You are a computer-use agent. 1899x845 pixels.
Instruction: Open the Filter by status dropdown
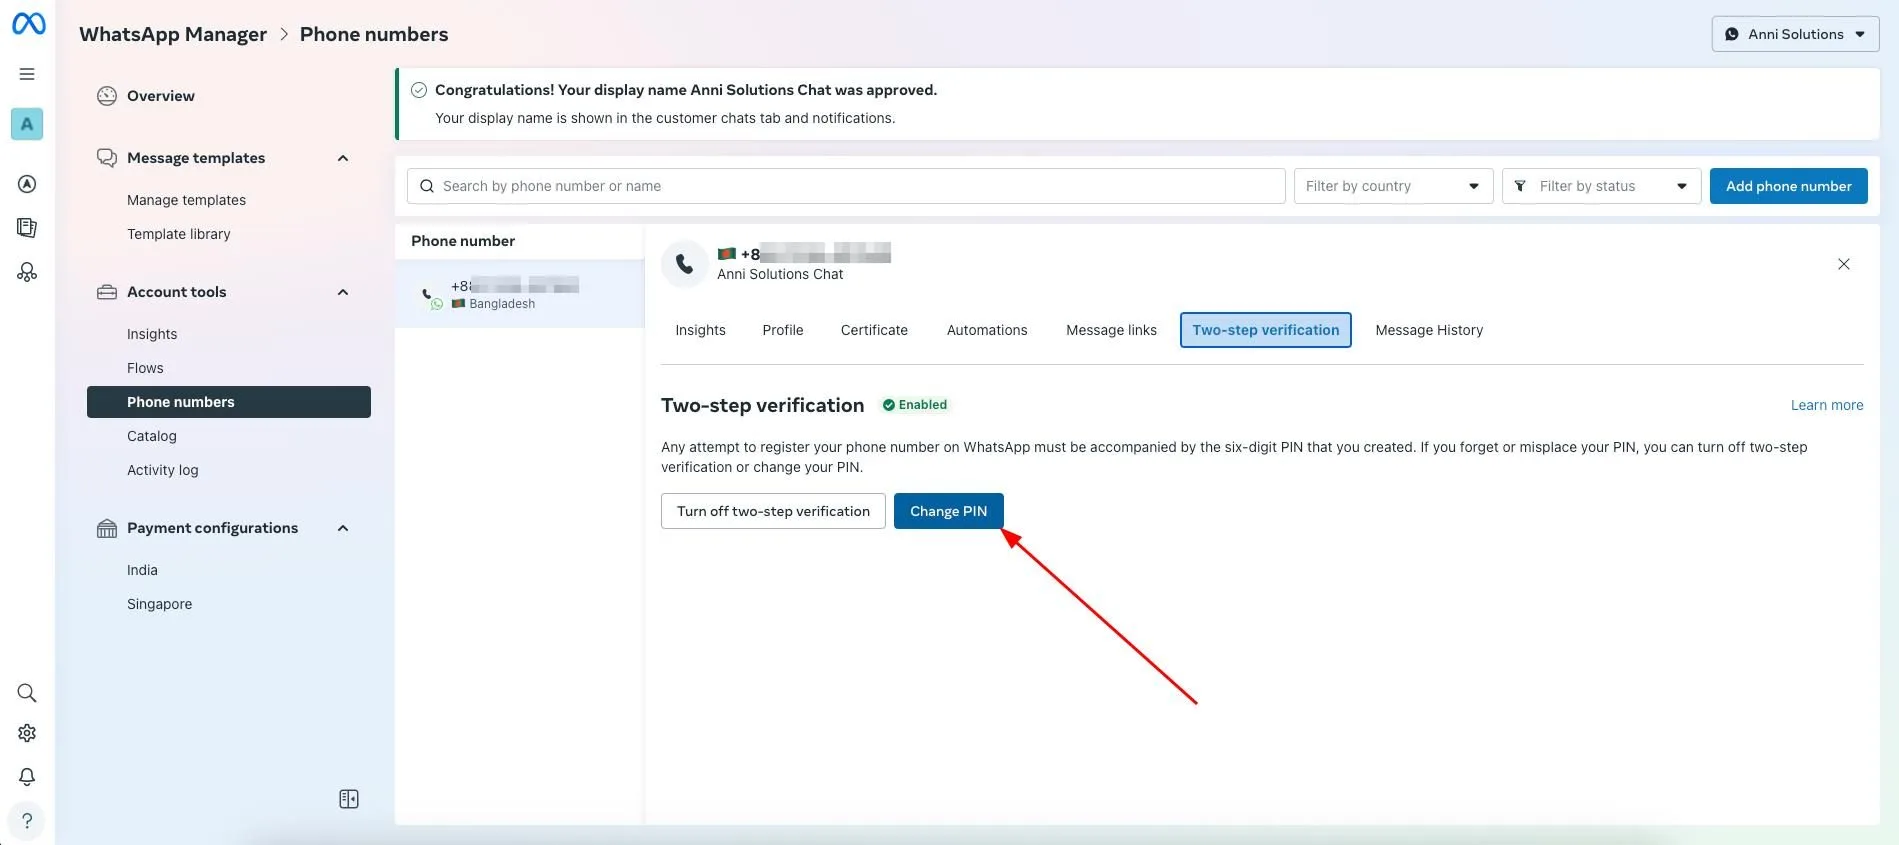pyautogui.click(x=1601, y=186)
